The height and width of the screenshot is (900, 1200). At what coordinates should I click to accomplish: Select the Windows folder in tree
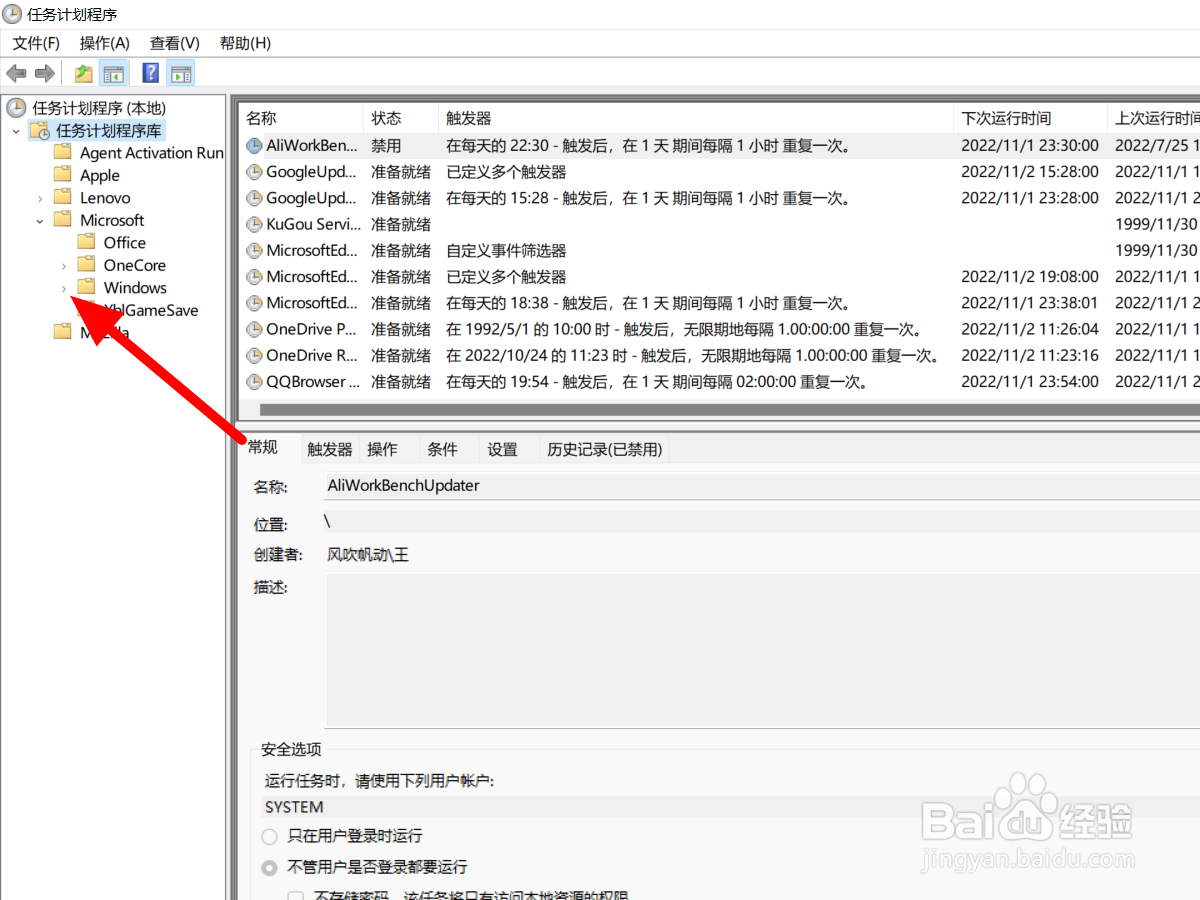point(135,288)
